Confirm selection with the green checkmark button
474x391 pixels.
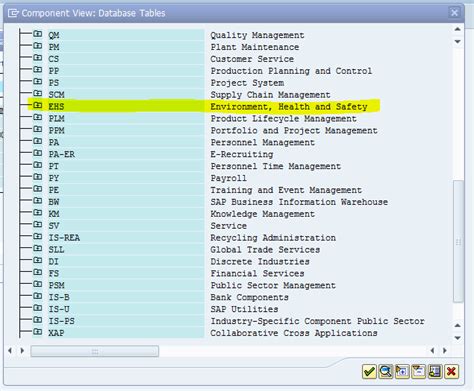(x=369, y=371)
